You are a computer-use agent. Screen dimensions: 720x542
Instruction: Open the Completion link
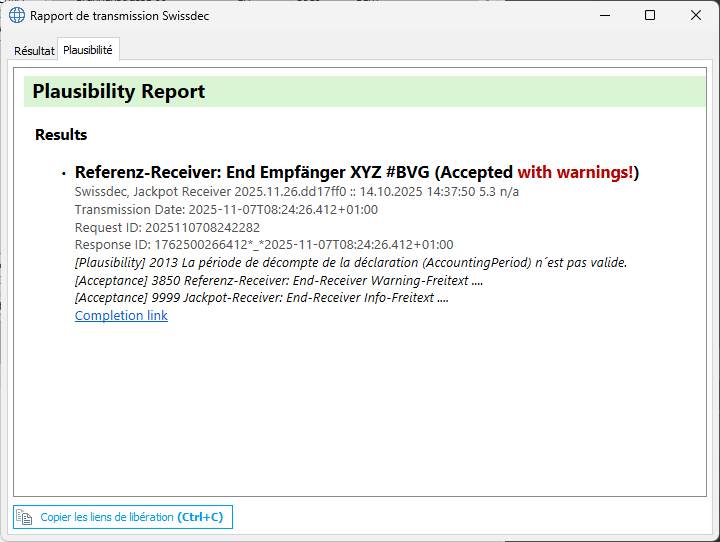tap(121, 316)
